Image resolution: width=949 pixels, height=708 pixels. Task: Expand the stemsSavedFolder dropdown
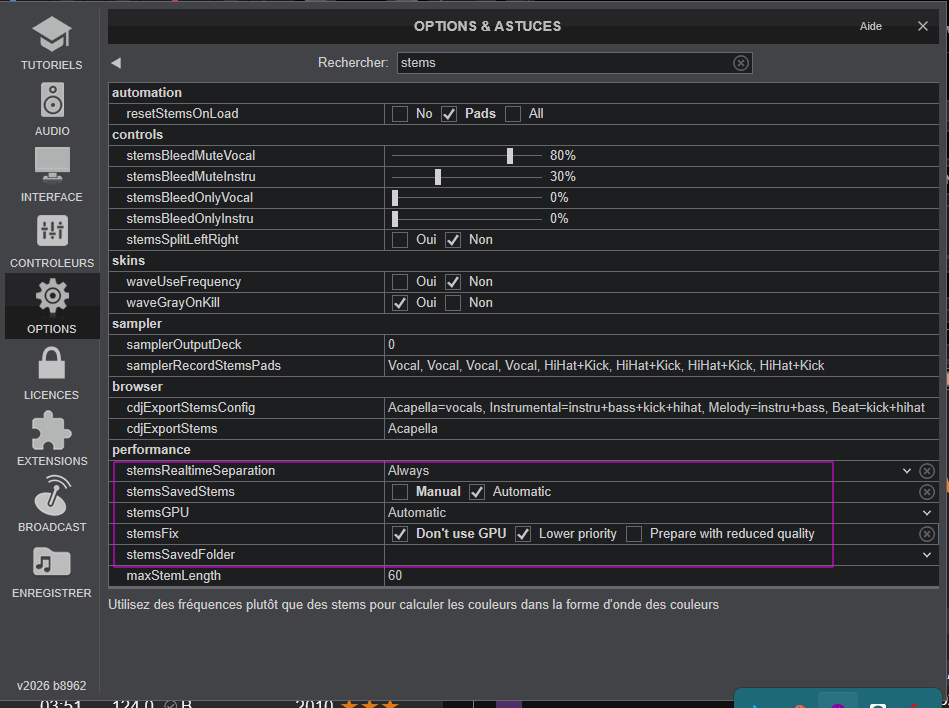927,555
